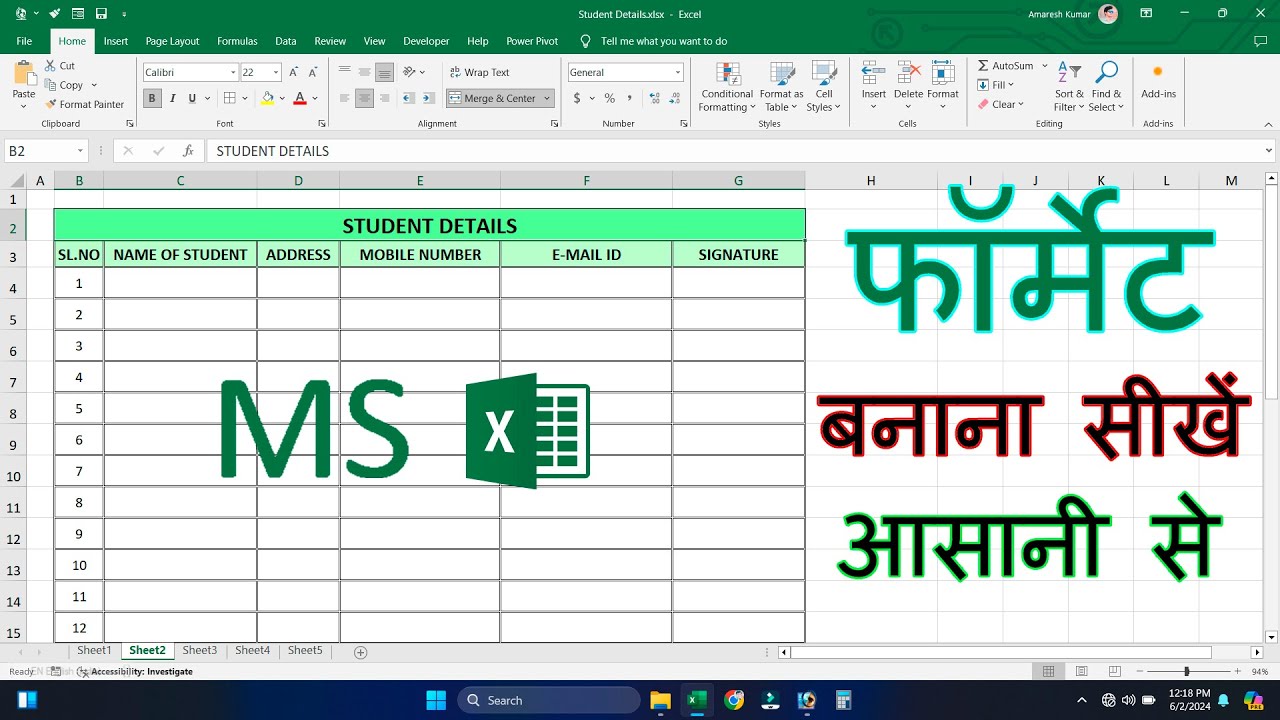Apply Comma Style format
Screen dimensions: 1280x720
click(x=629, y=98)
